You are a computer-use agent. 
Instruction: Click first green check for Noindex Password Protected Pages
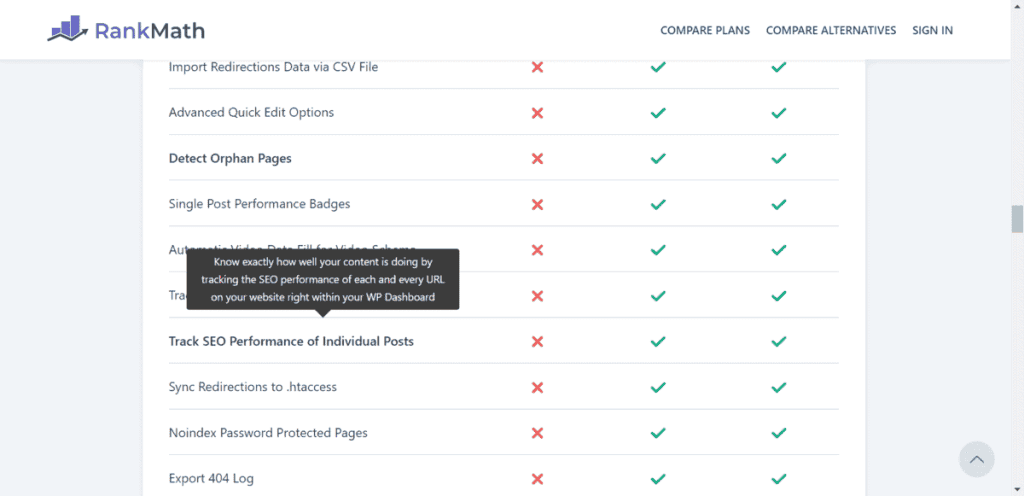coord(658,433)
